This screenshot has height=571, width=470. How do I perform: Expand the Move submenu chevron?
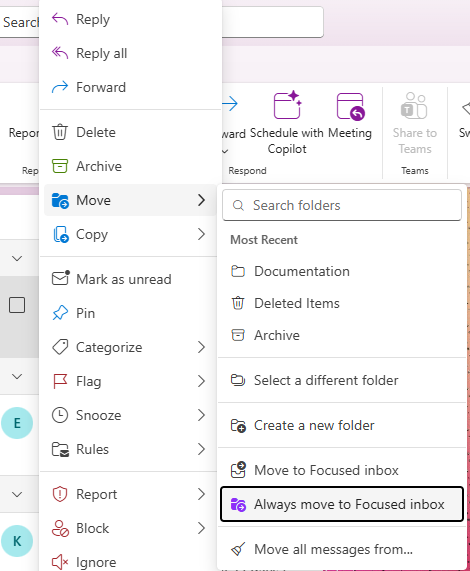(x=201, y=200)
